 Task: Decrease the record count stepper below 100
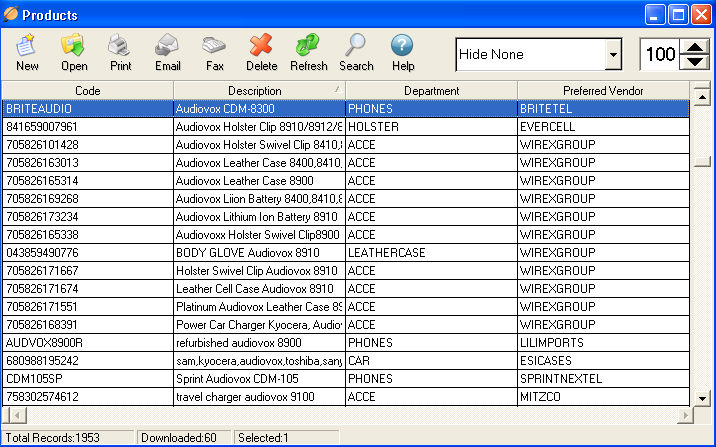pos(695,62)
